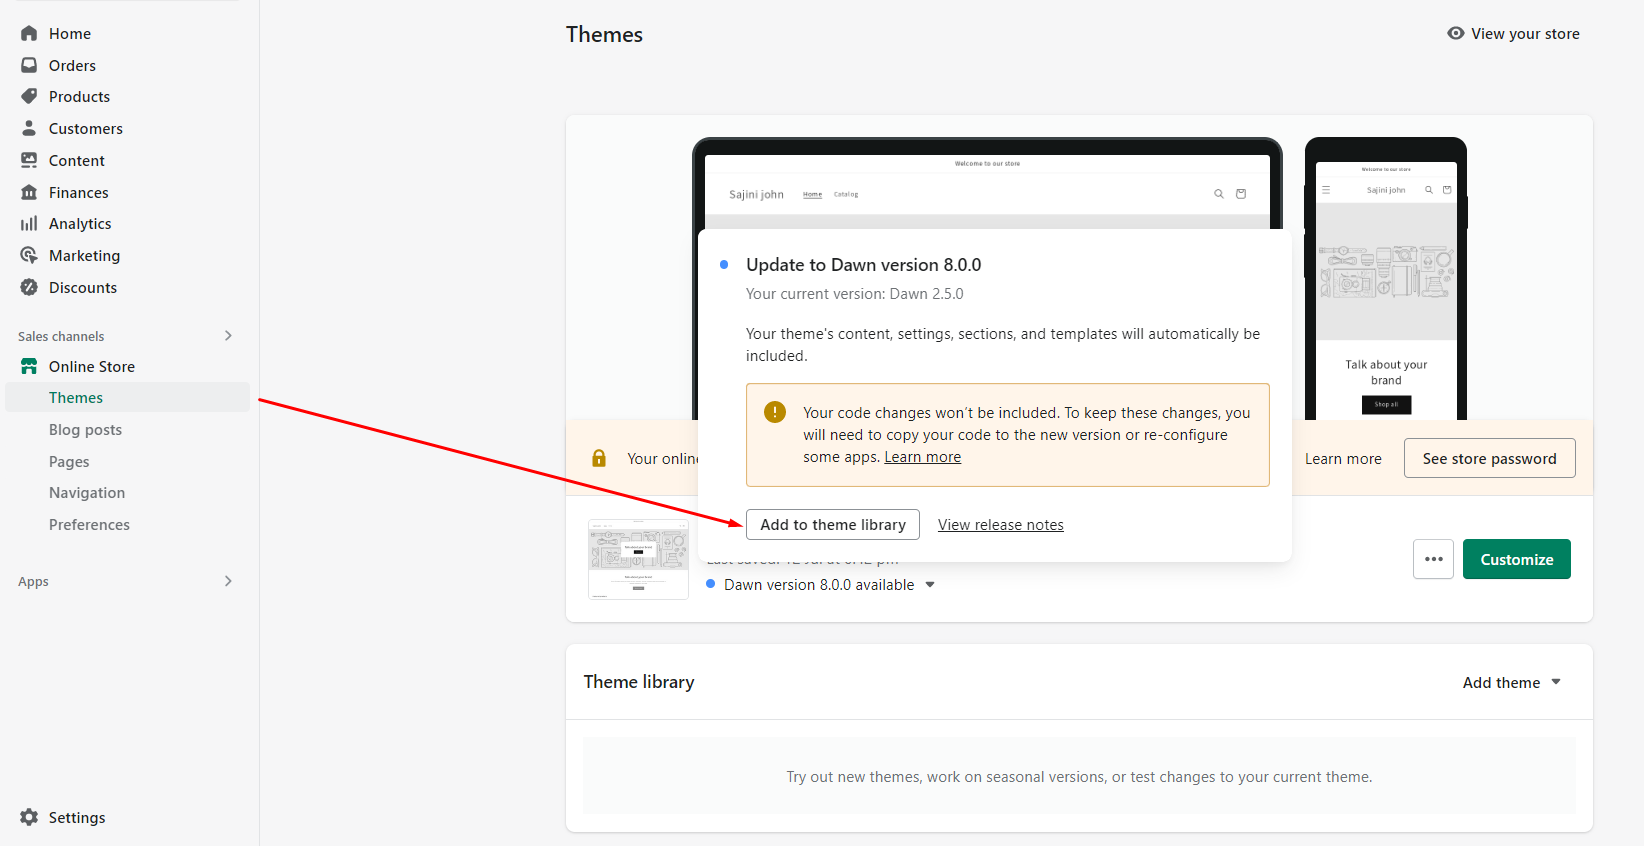The image size is (1644, 846).
Task: Click the Settings gear icon
Action: pyautogui.click(x=29, y=817)
